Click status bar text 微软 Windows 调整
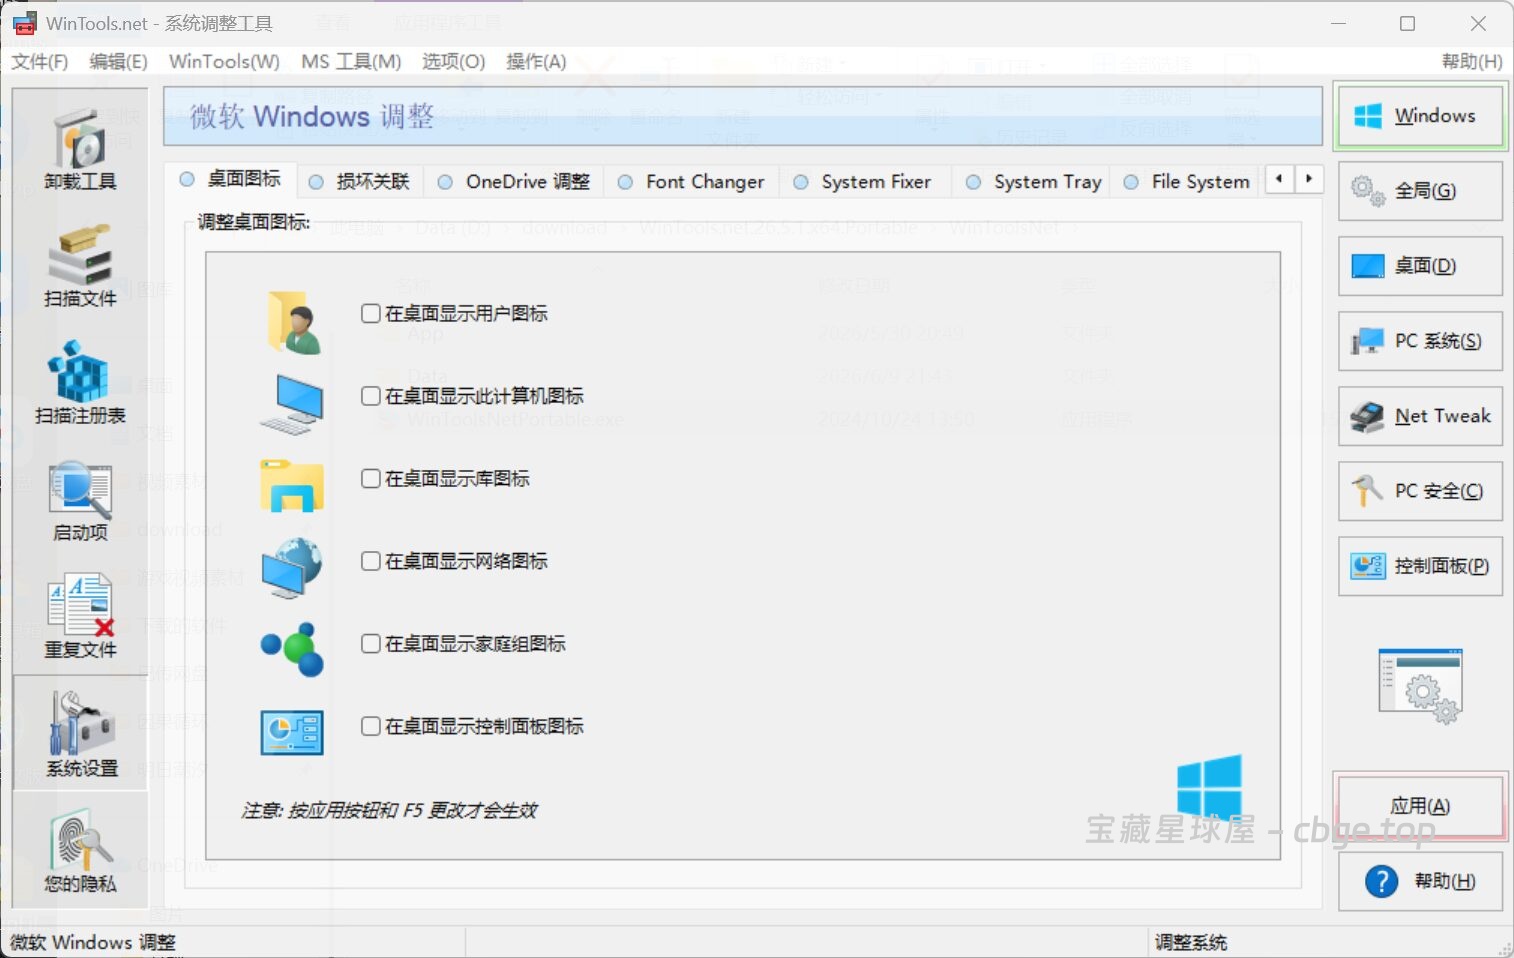This screenshot has width=1514, height=958. coord(92,942)
